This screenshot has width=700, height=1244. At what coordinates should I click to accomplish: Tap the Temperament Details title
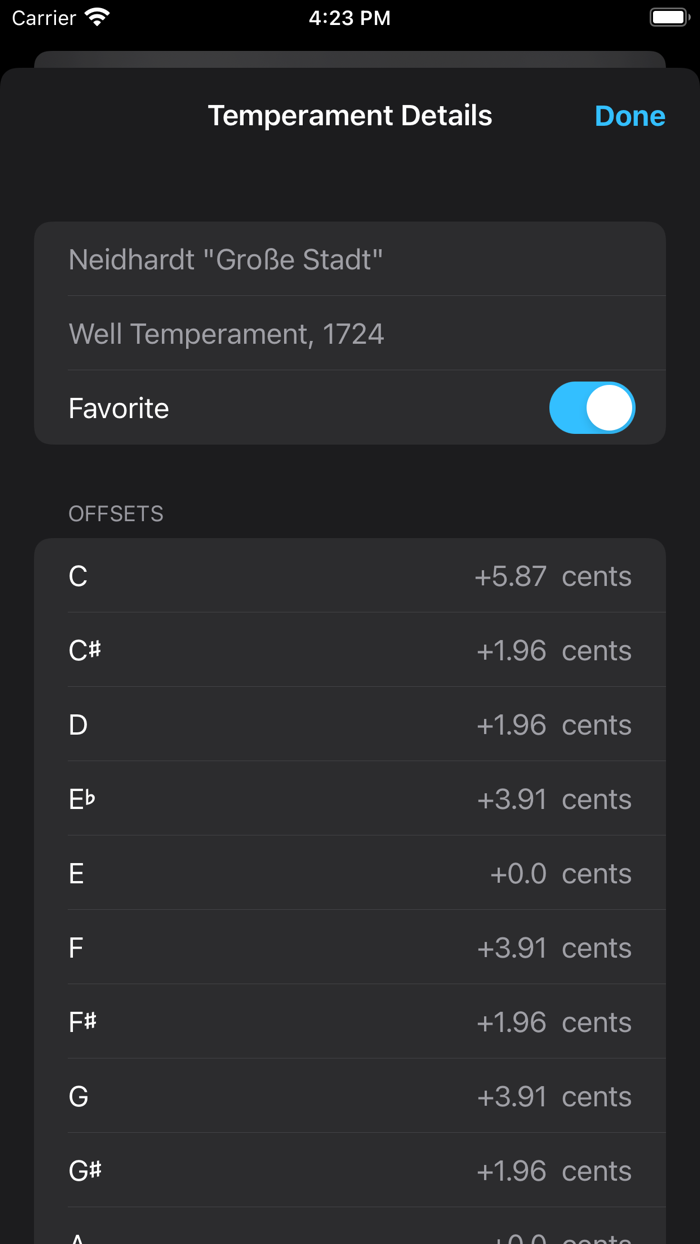(350, 115)
